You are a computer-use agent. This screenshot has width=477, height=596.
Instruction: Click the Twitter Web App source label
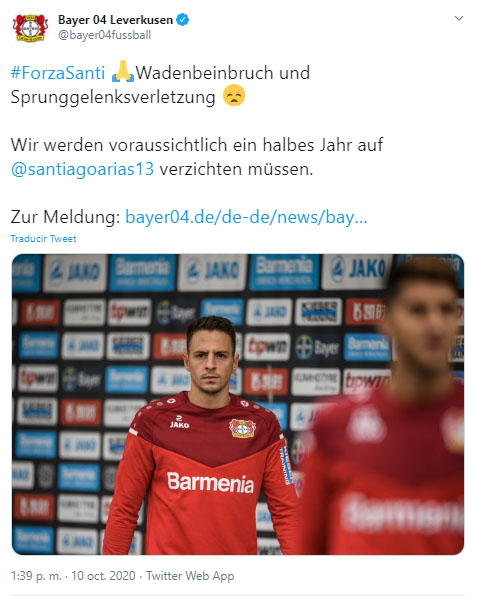tap(190, 576)
